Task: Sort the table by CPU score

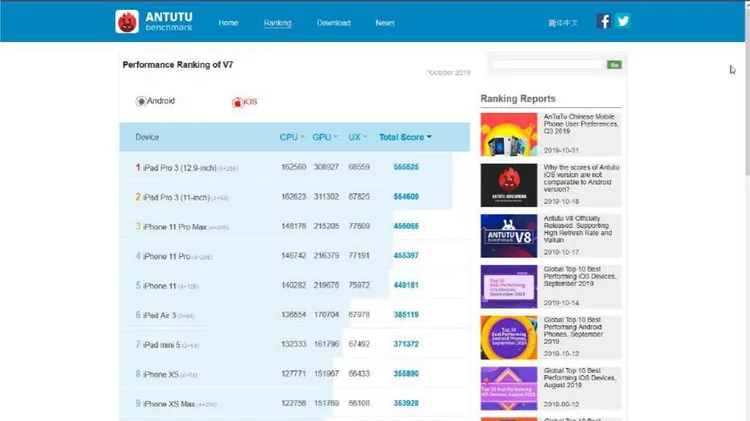Action: point(292,137)
